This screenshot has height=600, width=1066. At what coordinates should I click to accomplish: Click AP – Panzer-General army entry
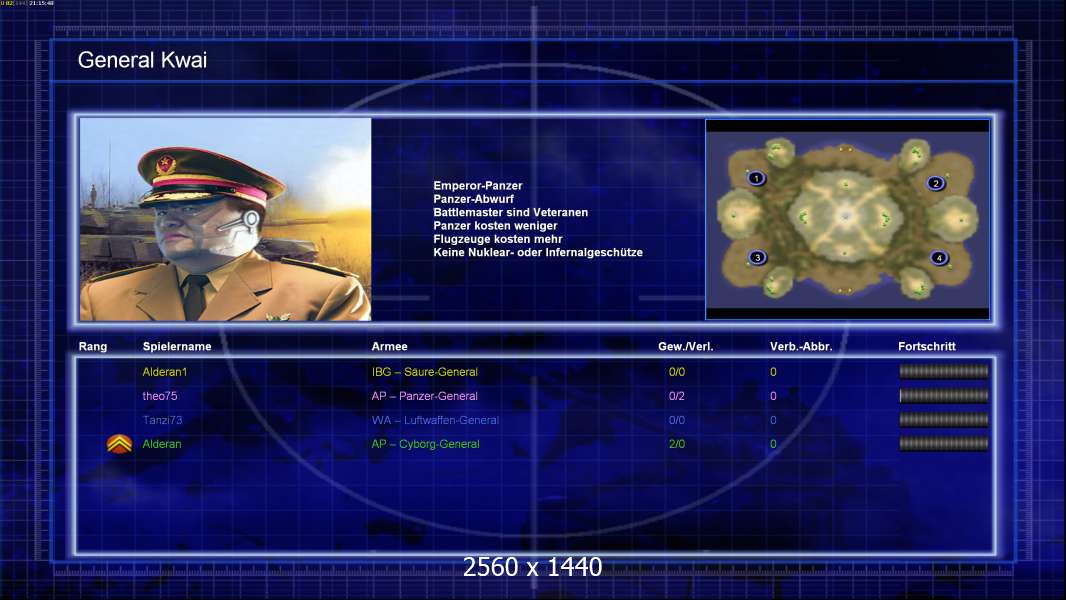(x=424, y=396)
